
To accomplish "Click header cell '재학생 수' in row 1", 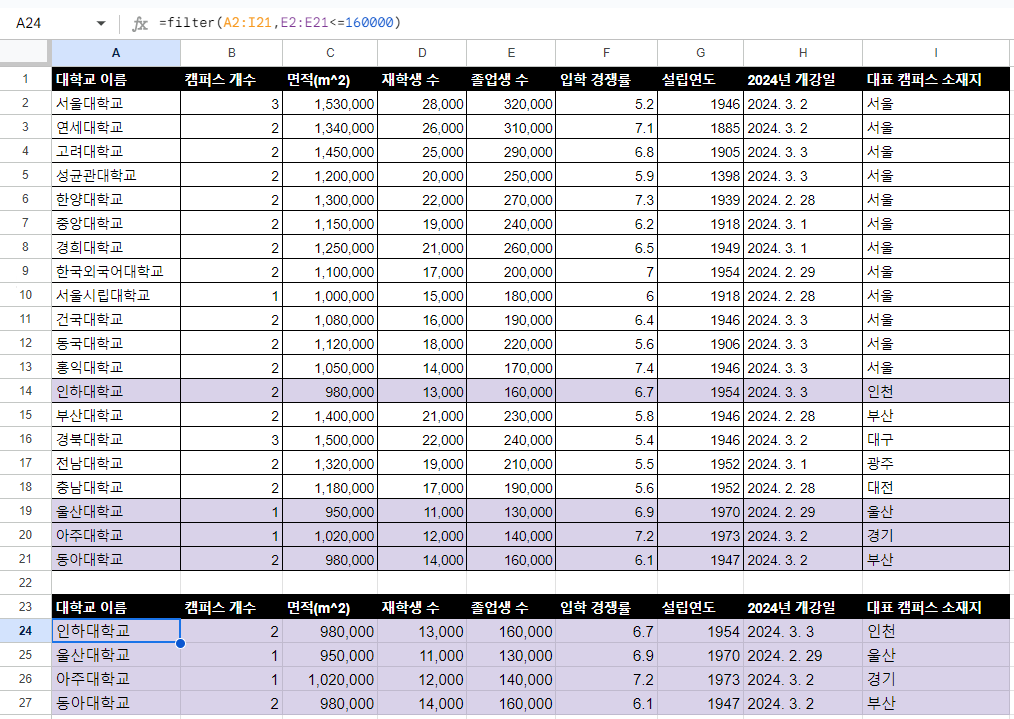I will tap(422, 80).
